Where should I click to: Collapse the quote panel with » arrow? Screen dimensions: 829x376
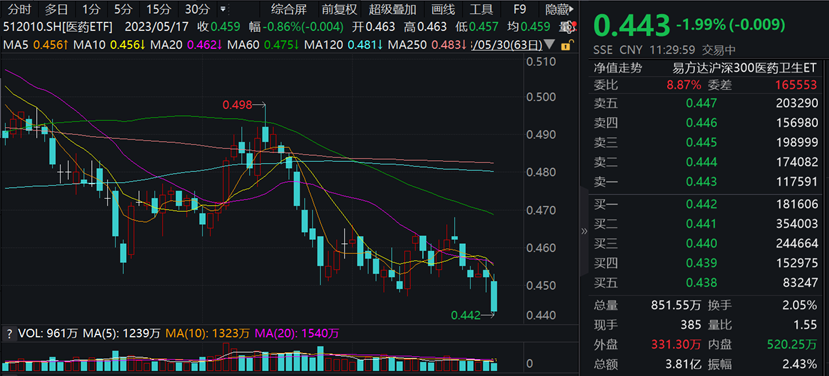point(584,231)
